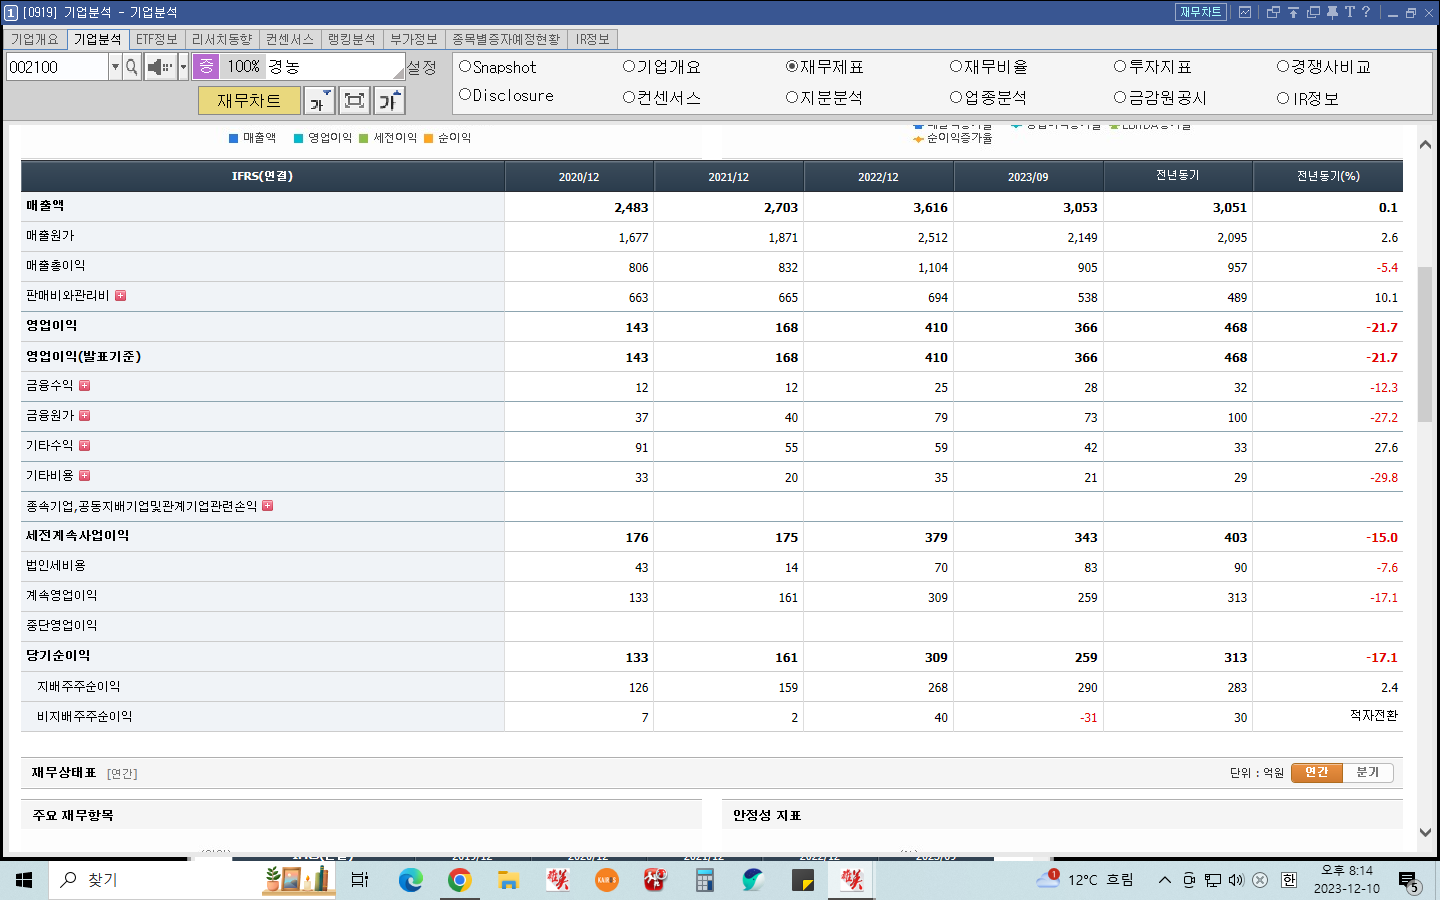Click the speaker sound alert icon
Image resolution: width=1440 pixels, height=900 pixels.
point(160,67)
